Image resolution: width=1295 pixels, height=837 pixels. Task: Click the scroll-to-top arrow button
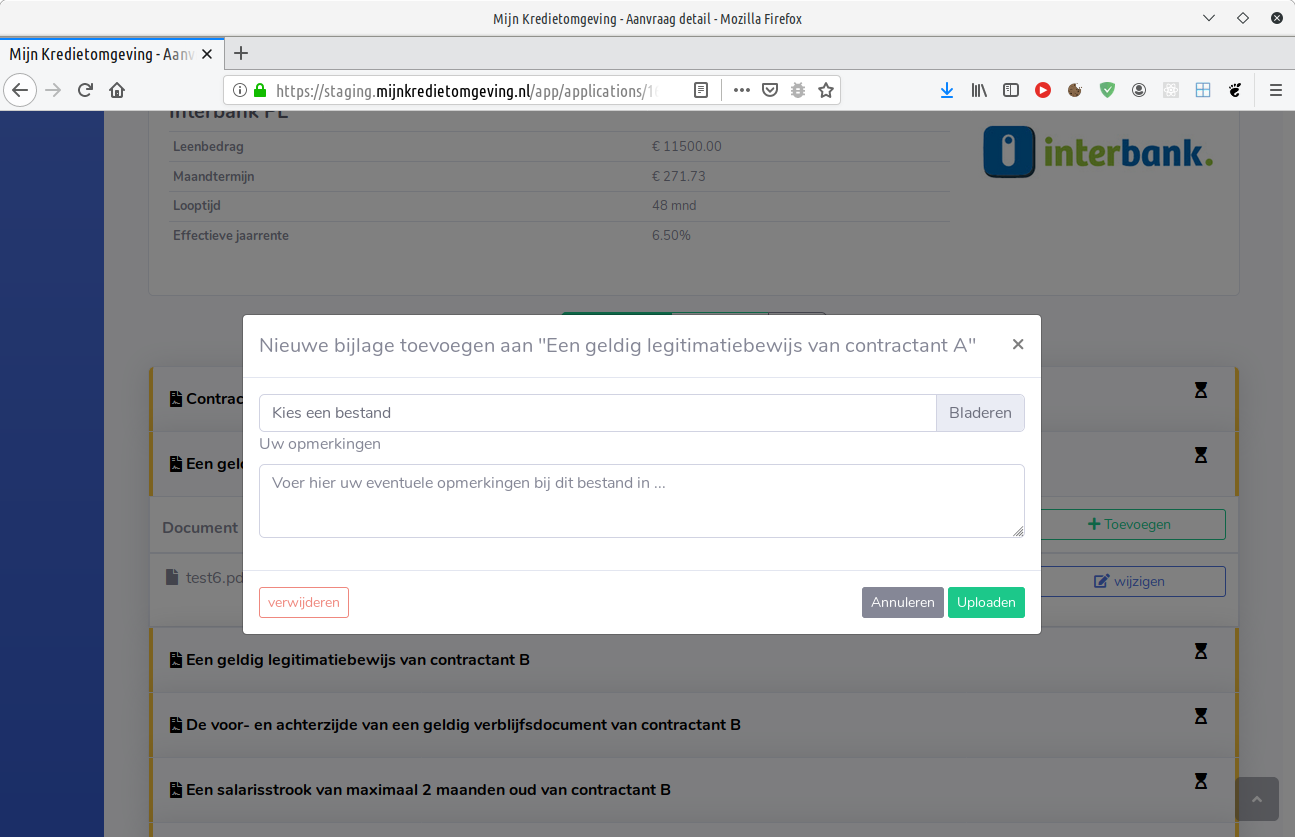(1256, 799)
